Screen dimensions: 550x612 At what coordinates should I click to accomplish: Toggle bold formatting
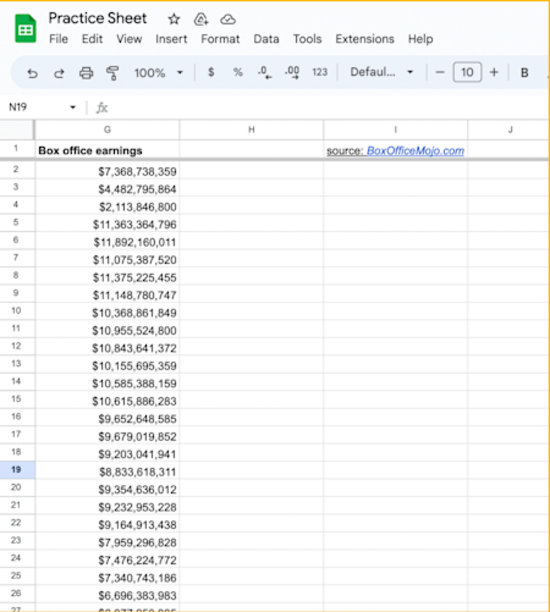coord(524,73)
